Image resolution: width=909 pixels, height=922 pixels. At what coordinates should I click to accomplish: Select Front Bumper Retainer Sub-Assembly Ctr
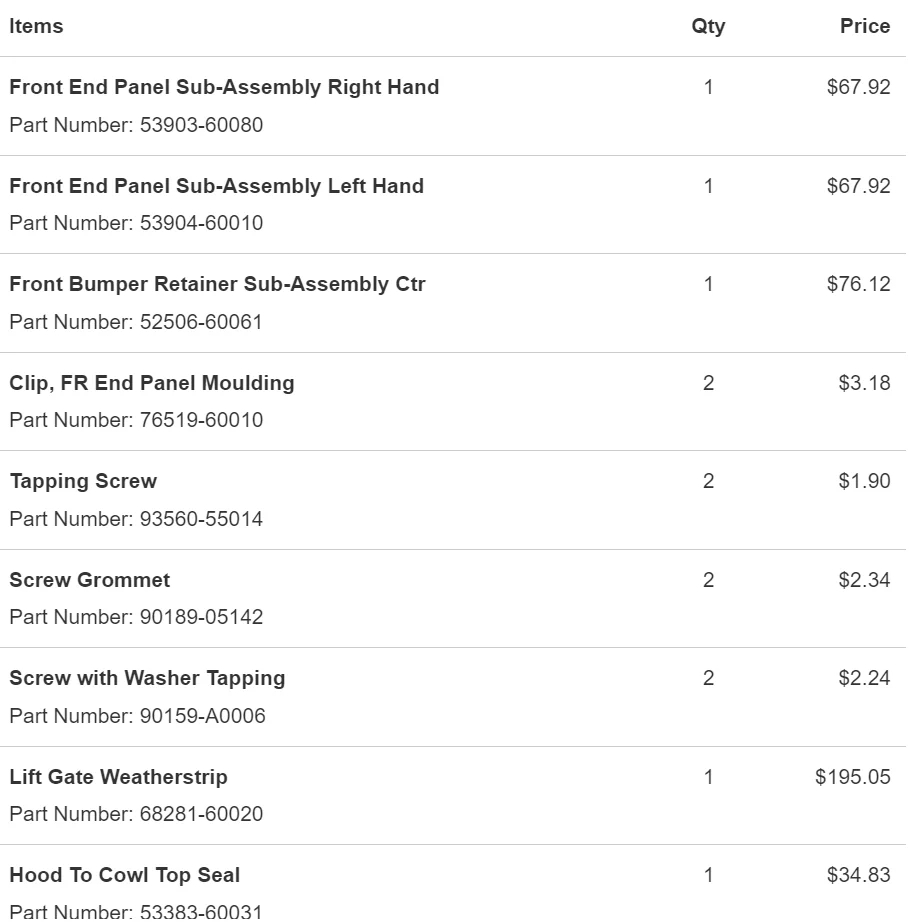[x=217, y=285]
